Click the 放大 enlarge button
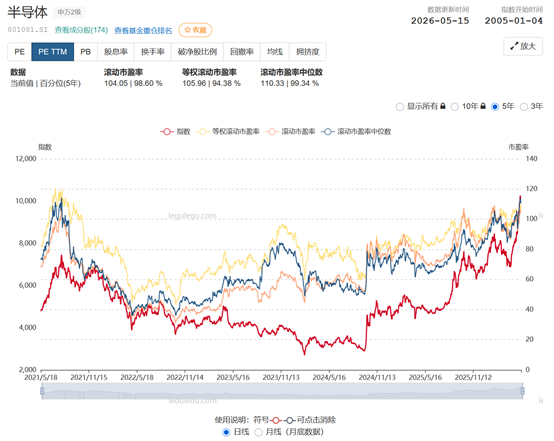 point(523,46)
